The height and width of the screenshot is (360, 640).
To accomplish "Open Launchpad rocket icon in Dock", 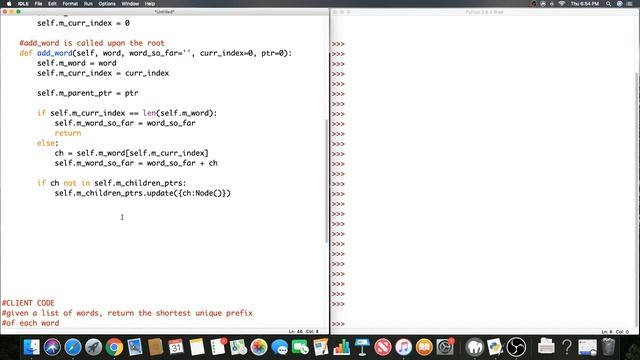I will tap(93, 347).
